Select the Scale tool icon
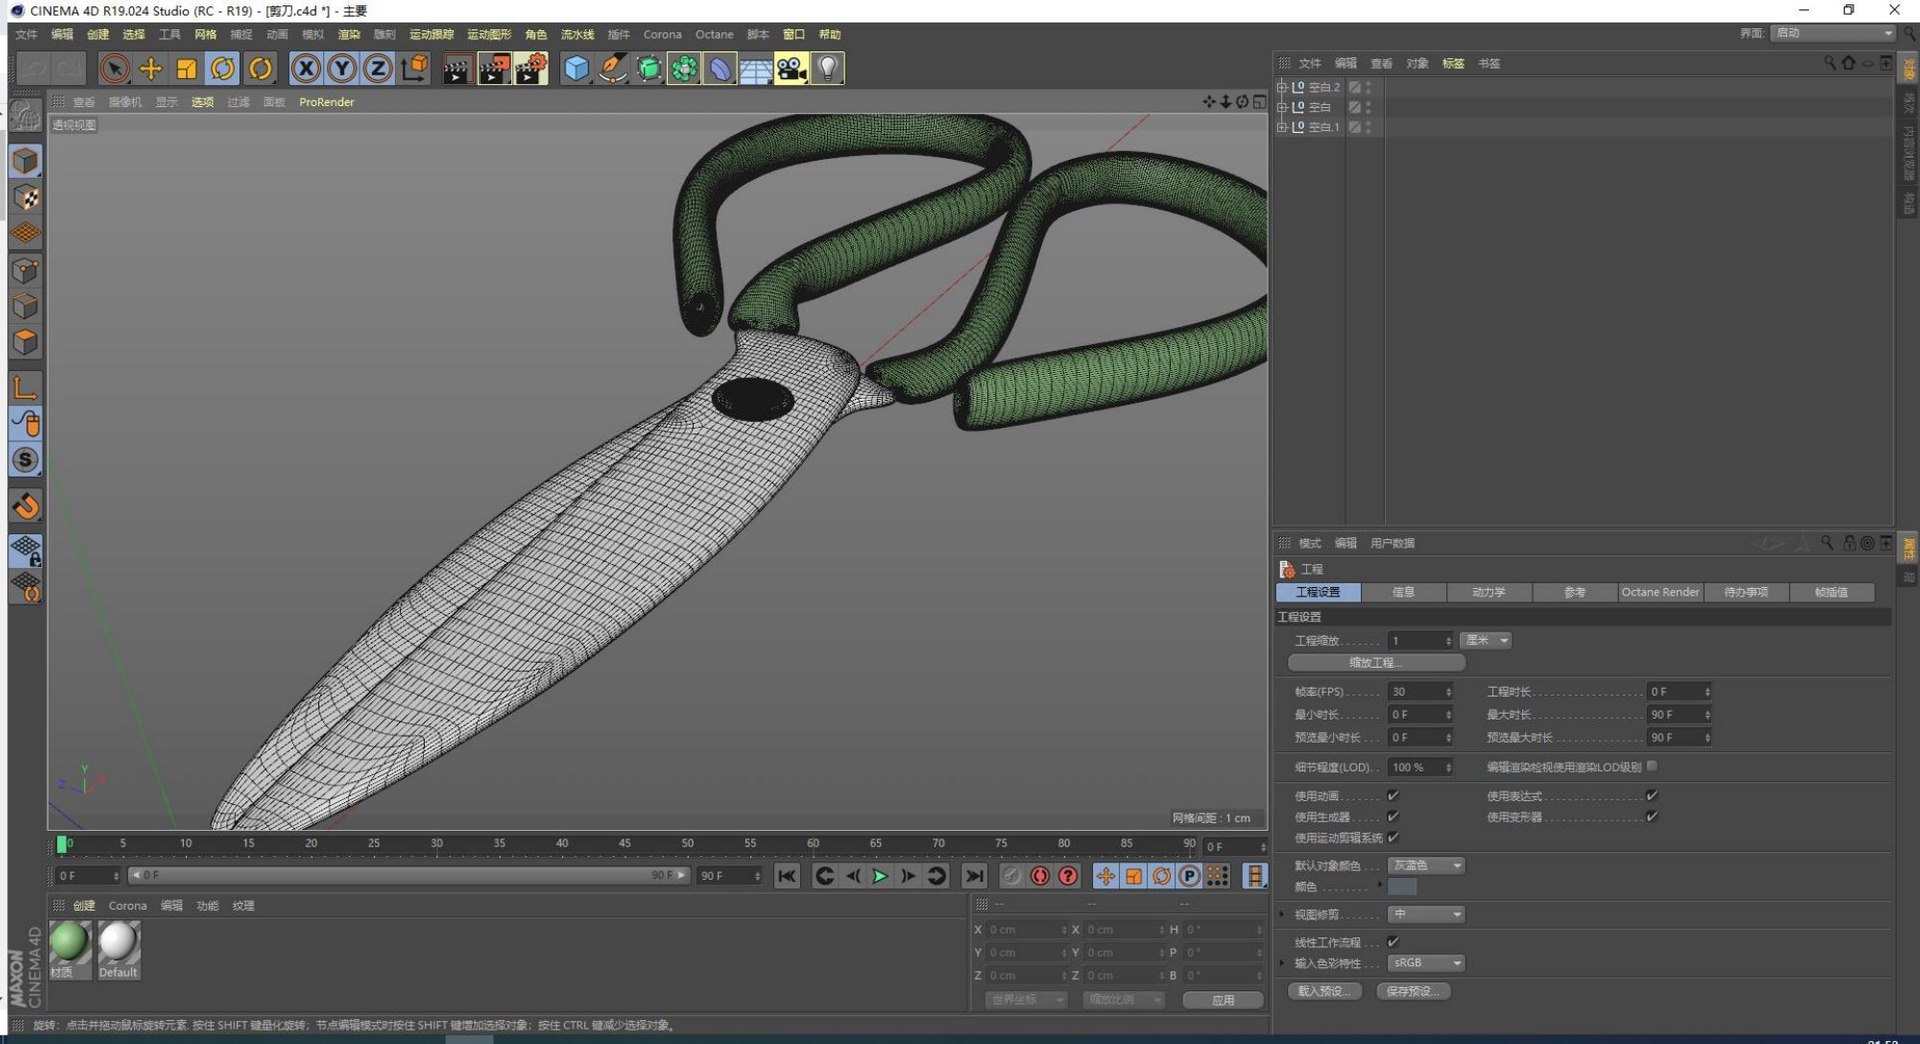This screenshot has width=1920, height=1044. click(x=186, y=68)
